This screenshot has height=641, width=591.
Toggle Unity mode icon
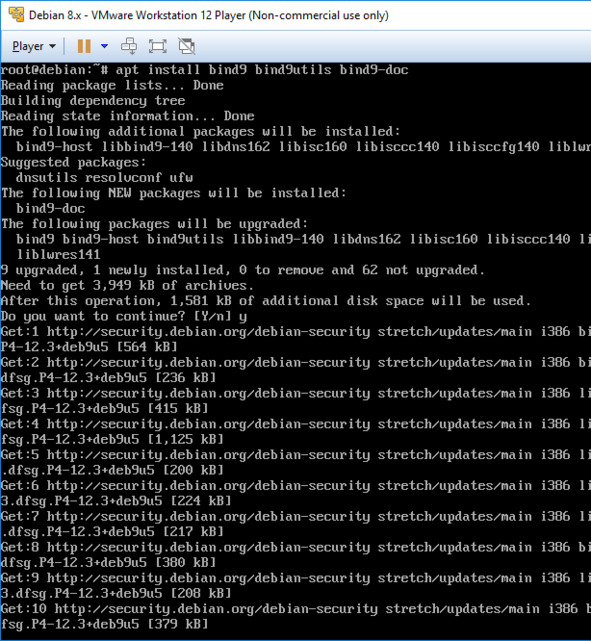coord(187,46)
